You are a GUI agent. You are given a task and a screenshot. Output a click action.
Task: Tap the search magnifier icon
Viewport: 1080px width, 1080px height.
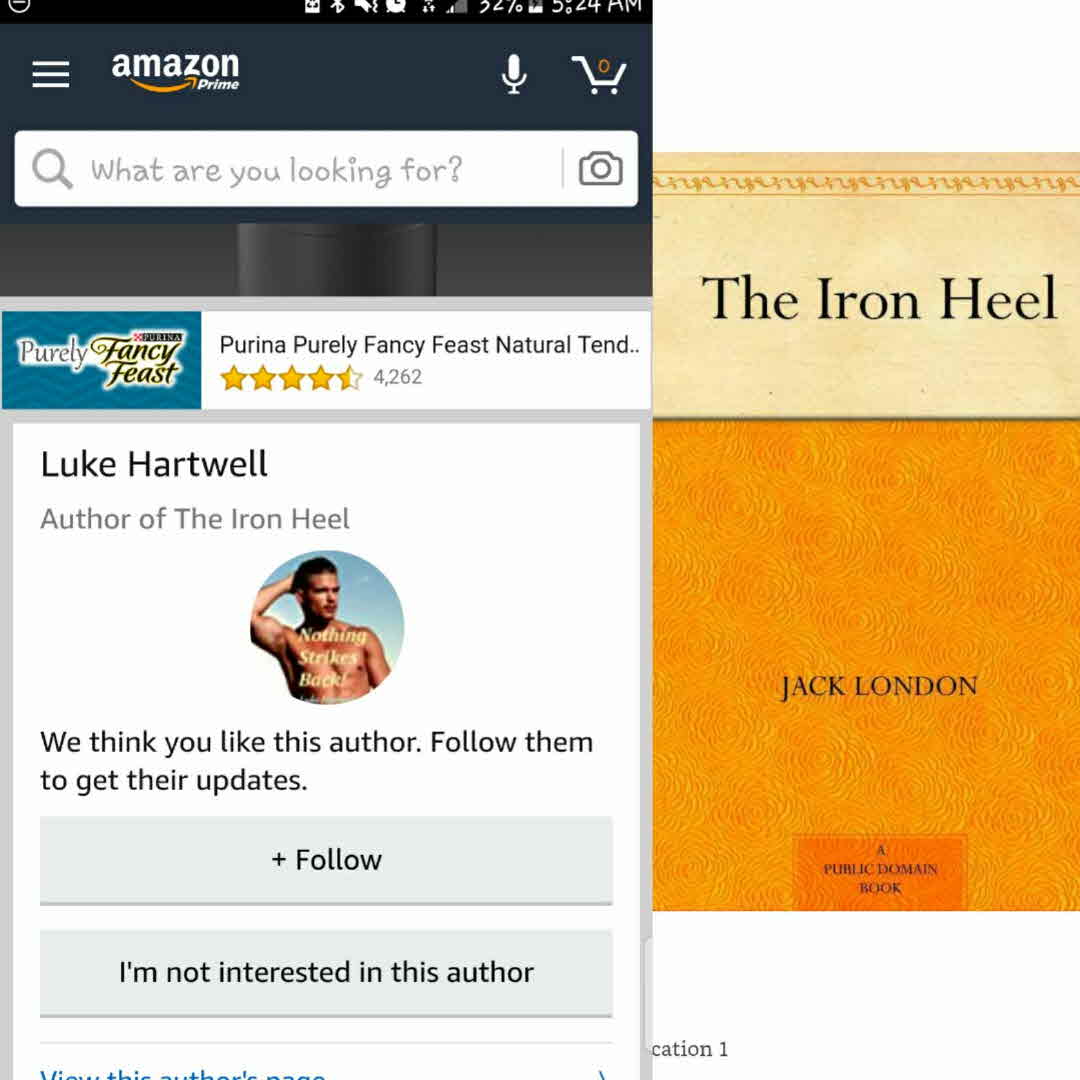[52, 169]
